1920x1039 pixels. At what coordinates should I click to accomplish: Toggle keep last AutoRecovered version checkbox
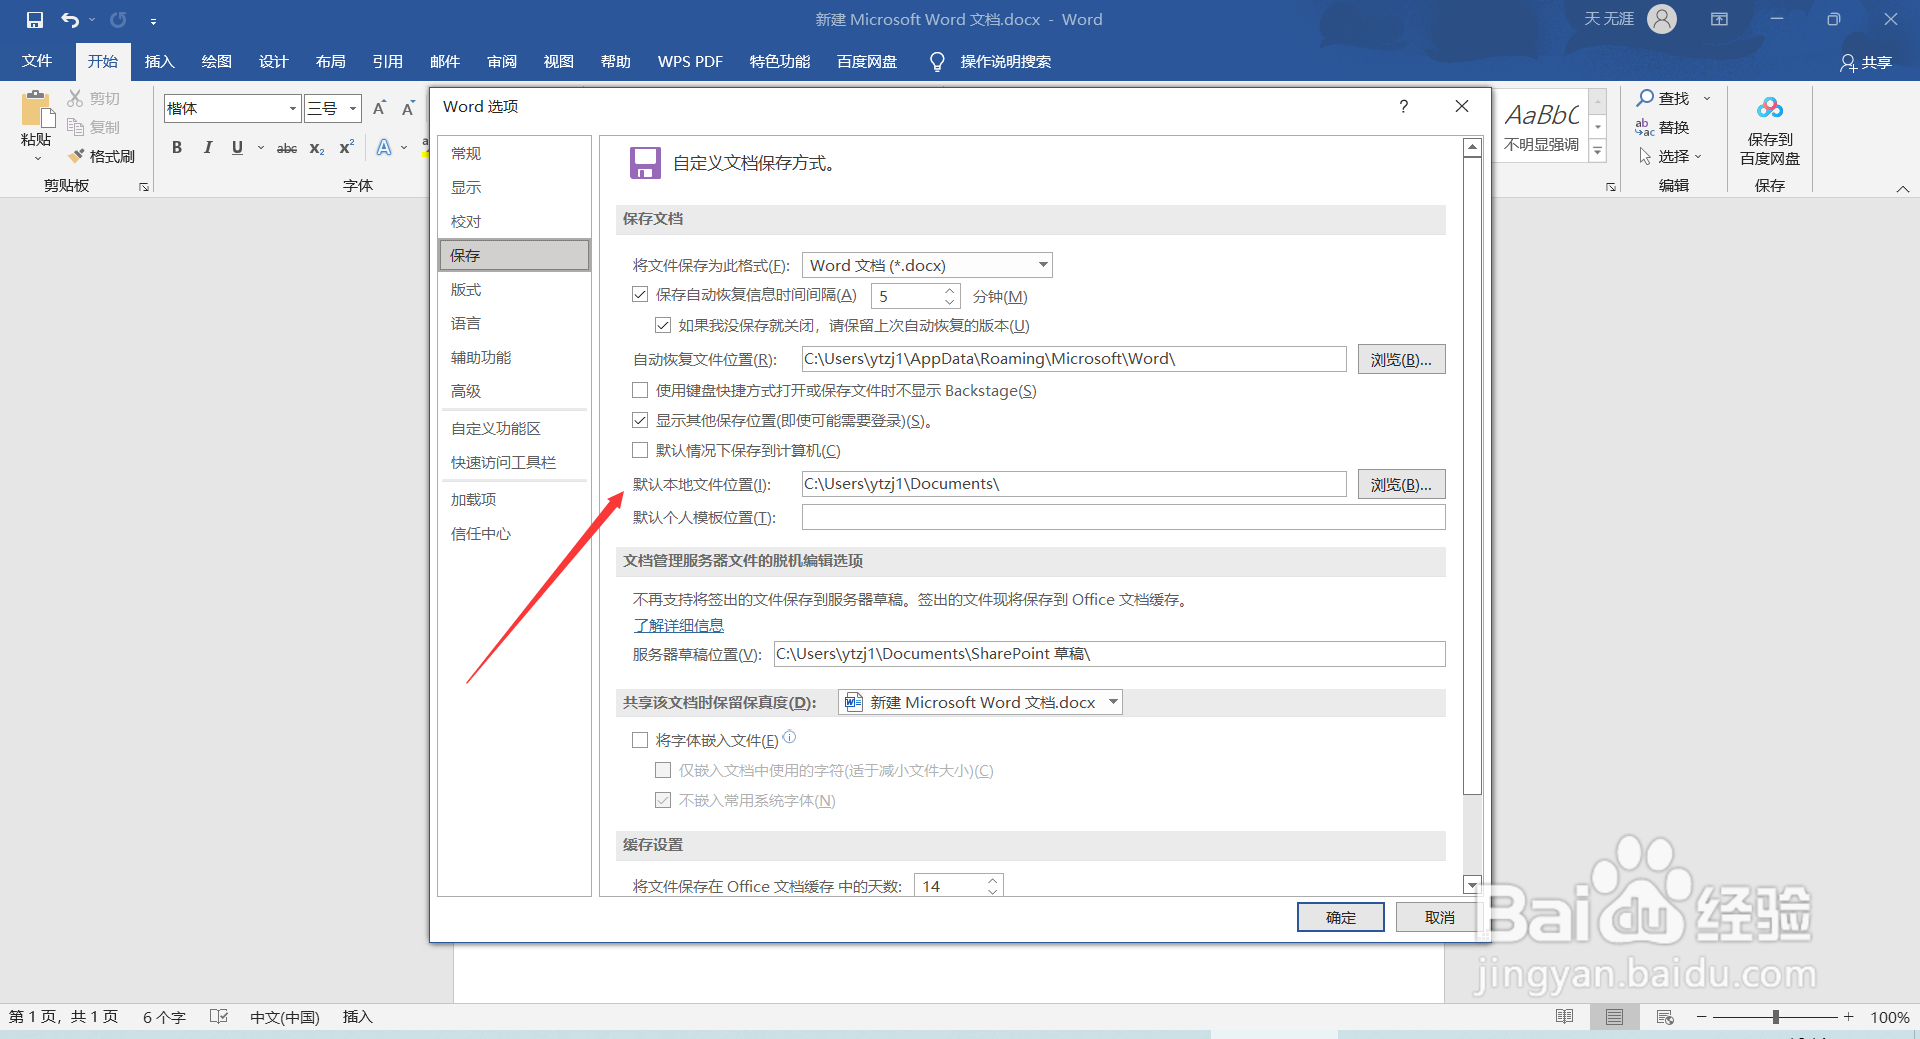coord(663,325)
